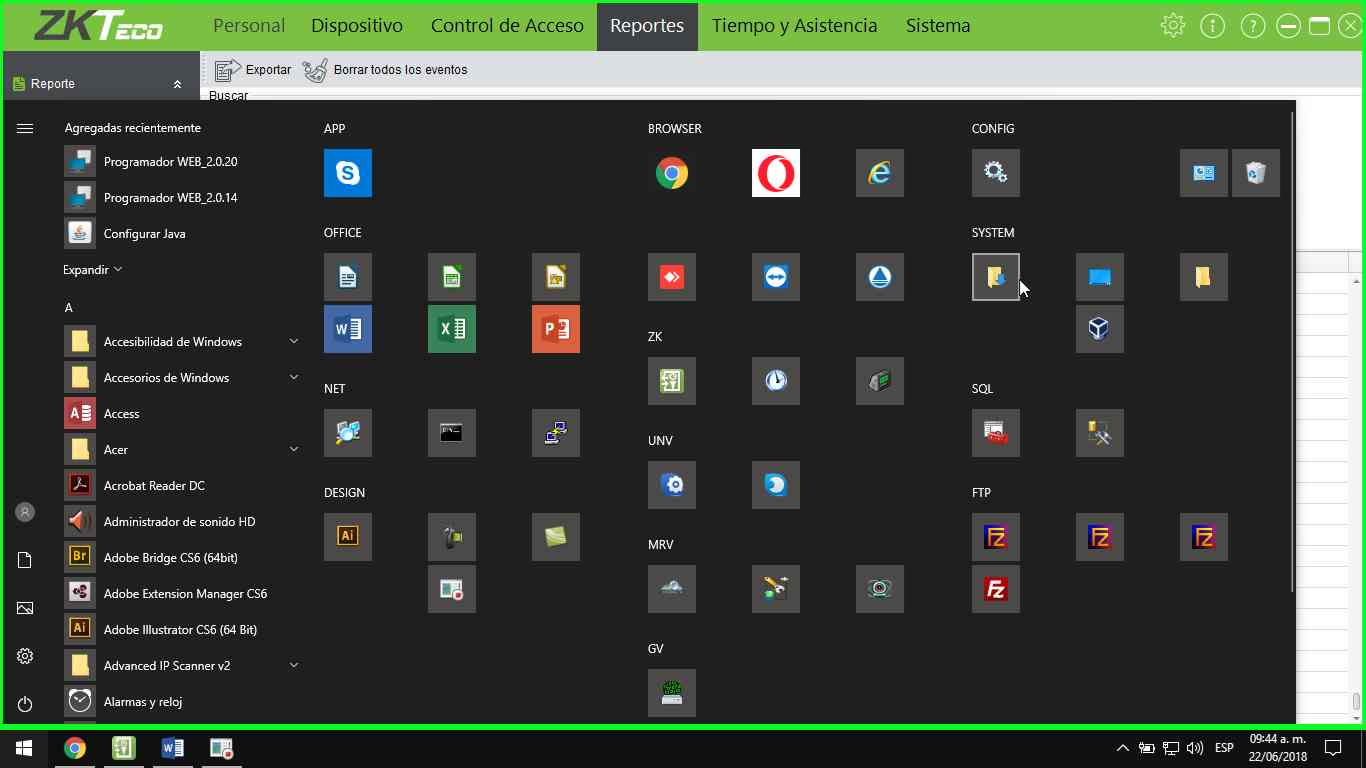1366x768 pixels.
Task: Select the Reportes tab
Action: pyautogui.click(x=647, y=26)
